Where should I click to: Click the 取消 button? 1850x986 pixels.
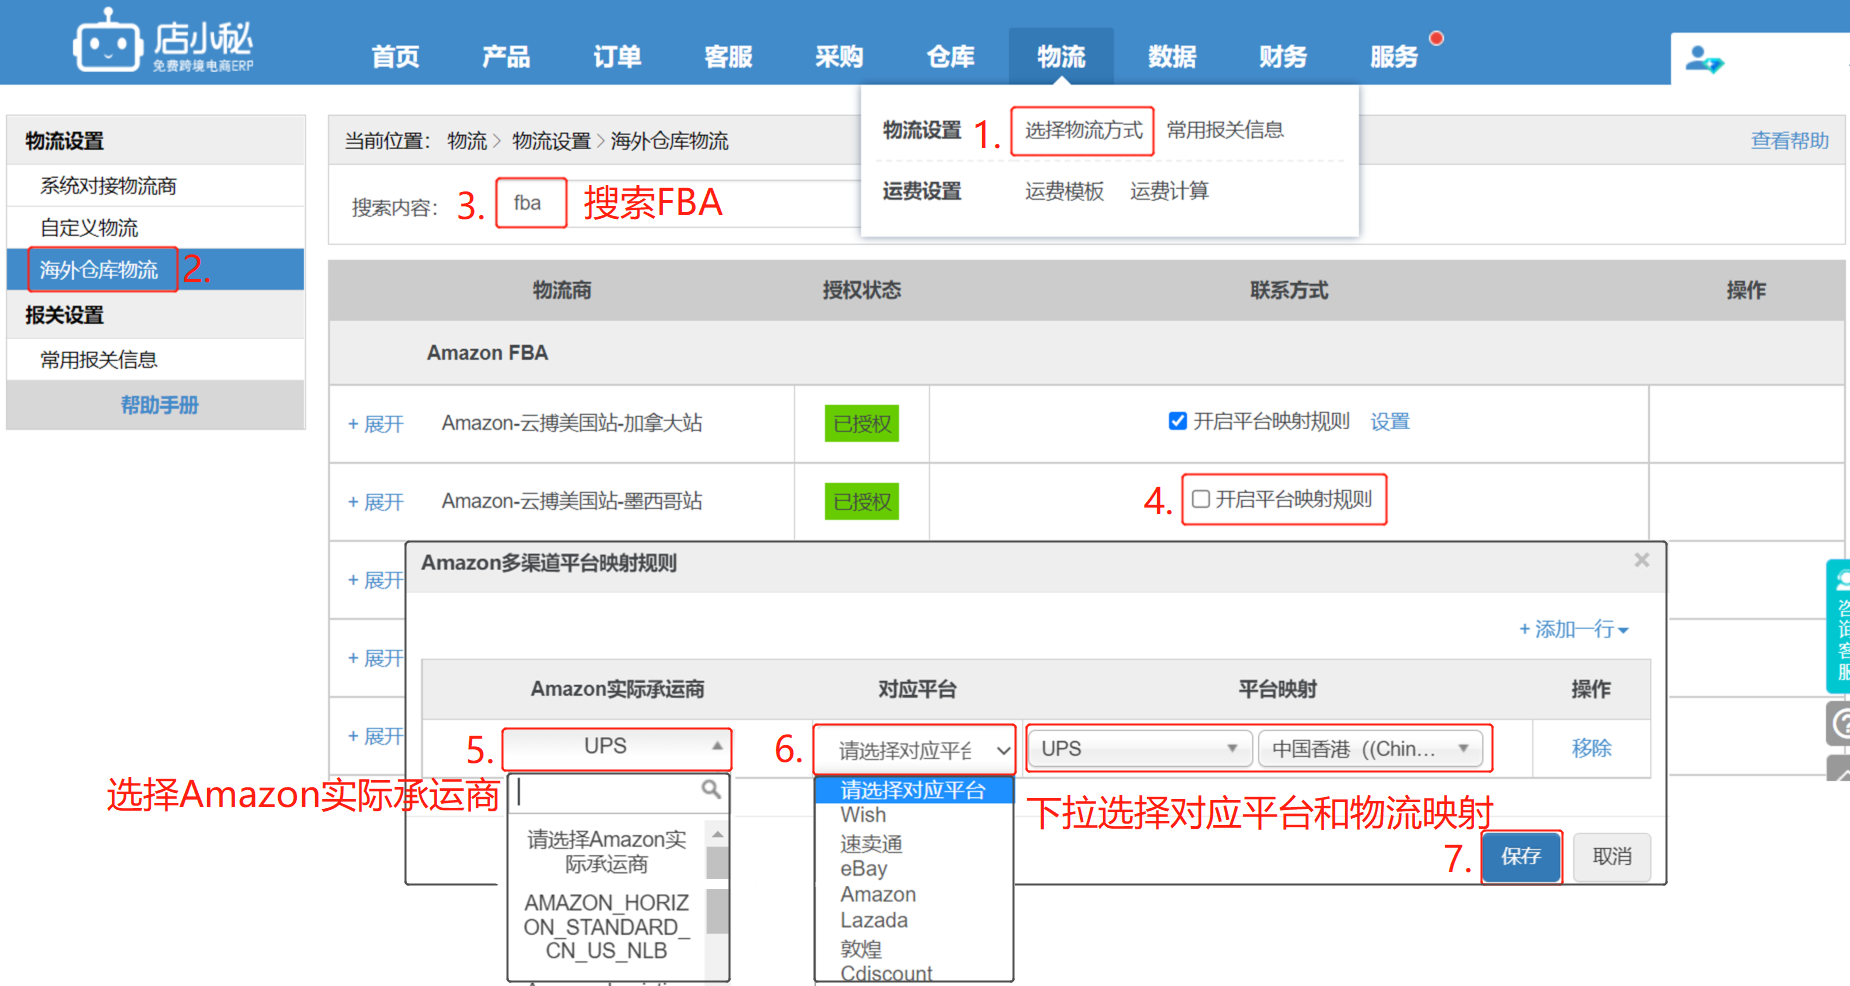(1612, 857)
